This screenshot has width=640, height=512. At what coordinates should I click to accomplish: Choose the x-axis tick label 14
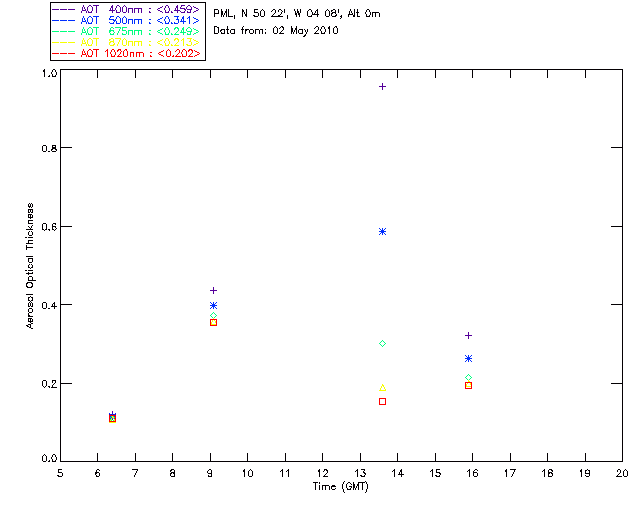pyautogui.click(x=398, y=473)
